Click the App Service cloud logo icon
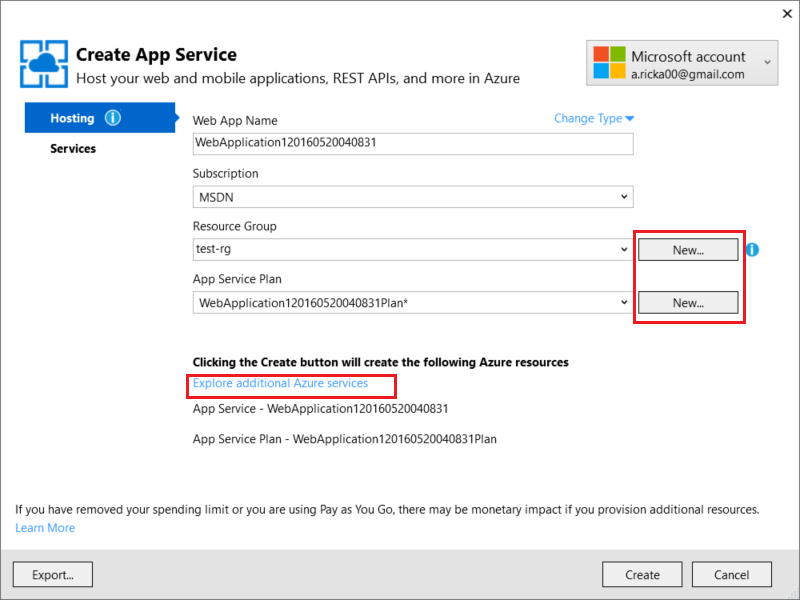Viewport: 800px width, 600px height. click(44, 64)
